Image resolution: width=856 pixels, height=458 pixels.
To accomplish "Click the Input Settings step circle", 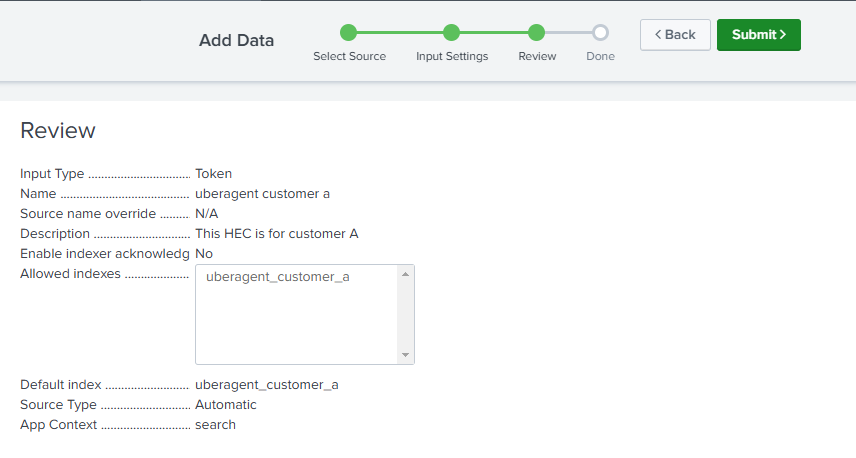I will (x=452, y=32).
